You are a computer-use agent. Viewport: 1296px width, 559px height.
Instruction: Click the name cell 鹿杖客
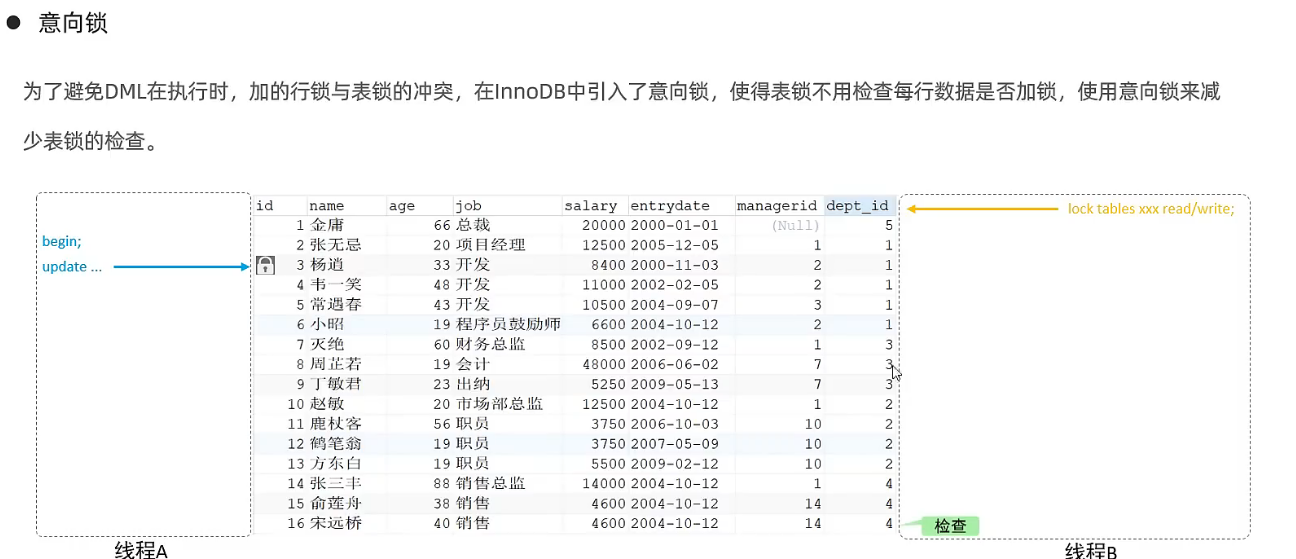(336, 424)
